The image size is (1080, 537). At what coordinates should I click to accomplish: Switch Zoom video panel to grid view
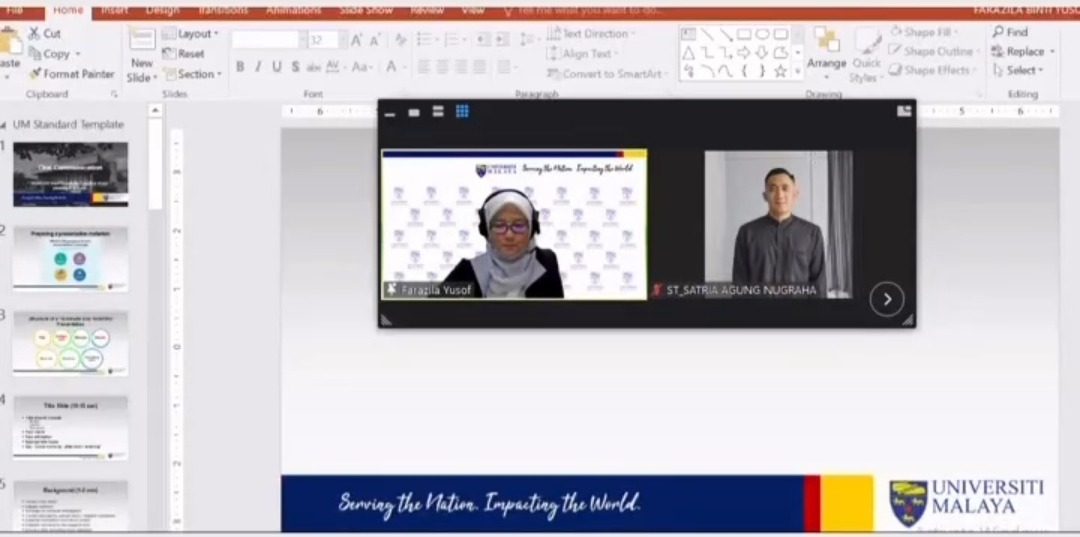(x=462, y=112)
